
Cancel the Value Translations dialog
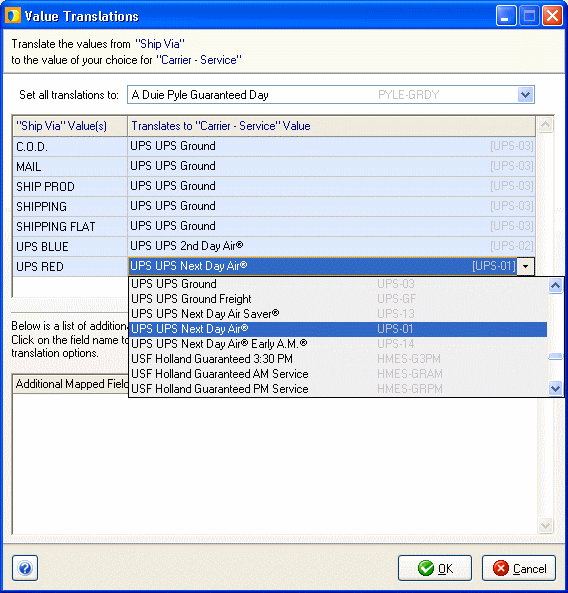[x=518, y=568]
